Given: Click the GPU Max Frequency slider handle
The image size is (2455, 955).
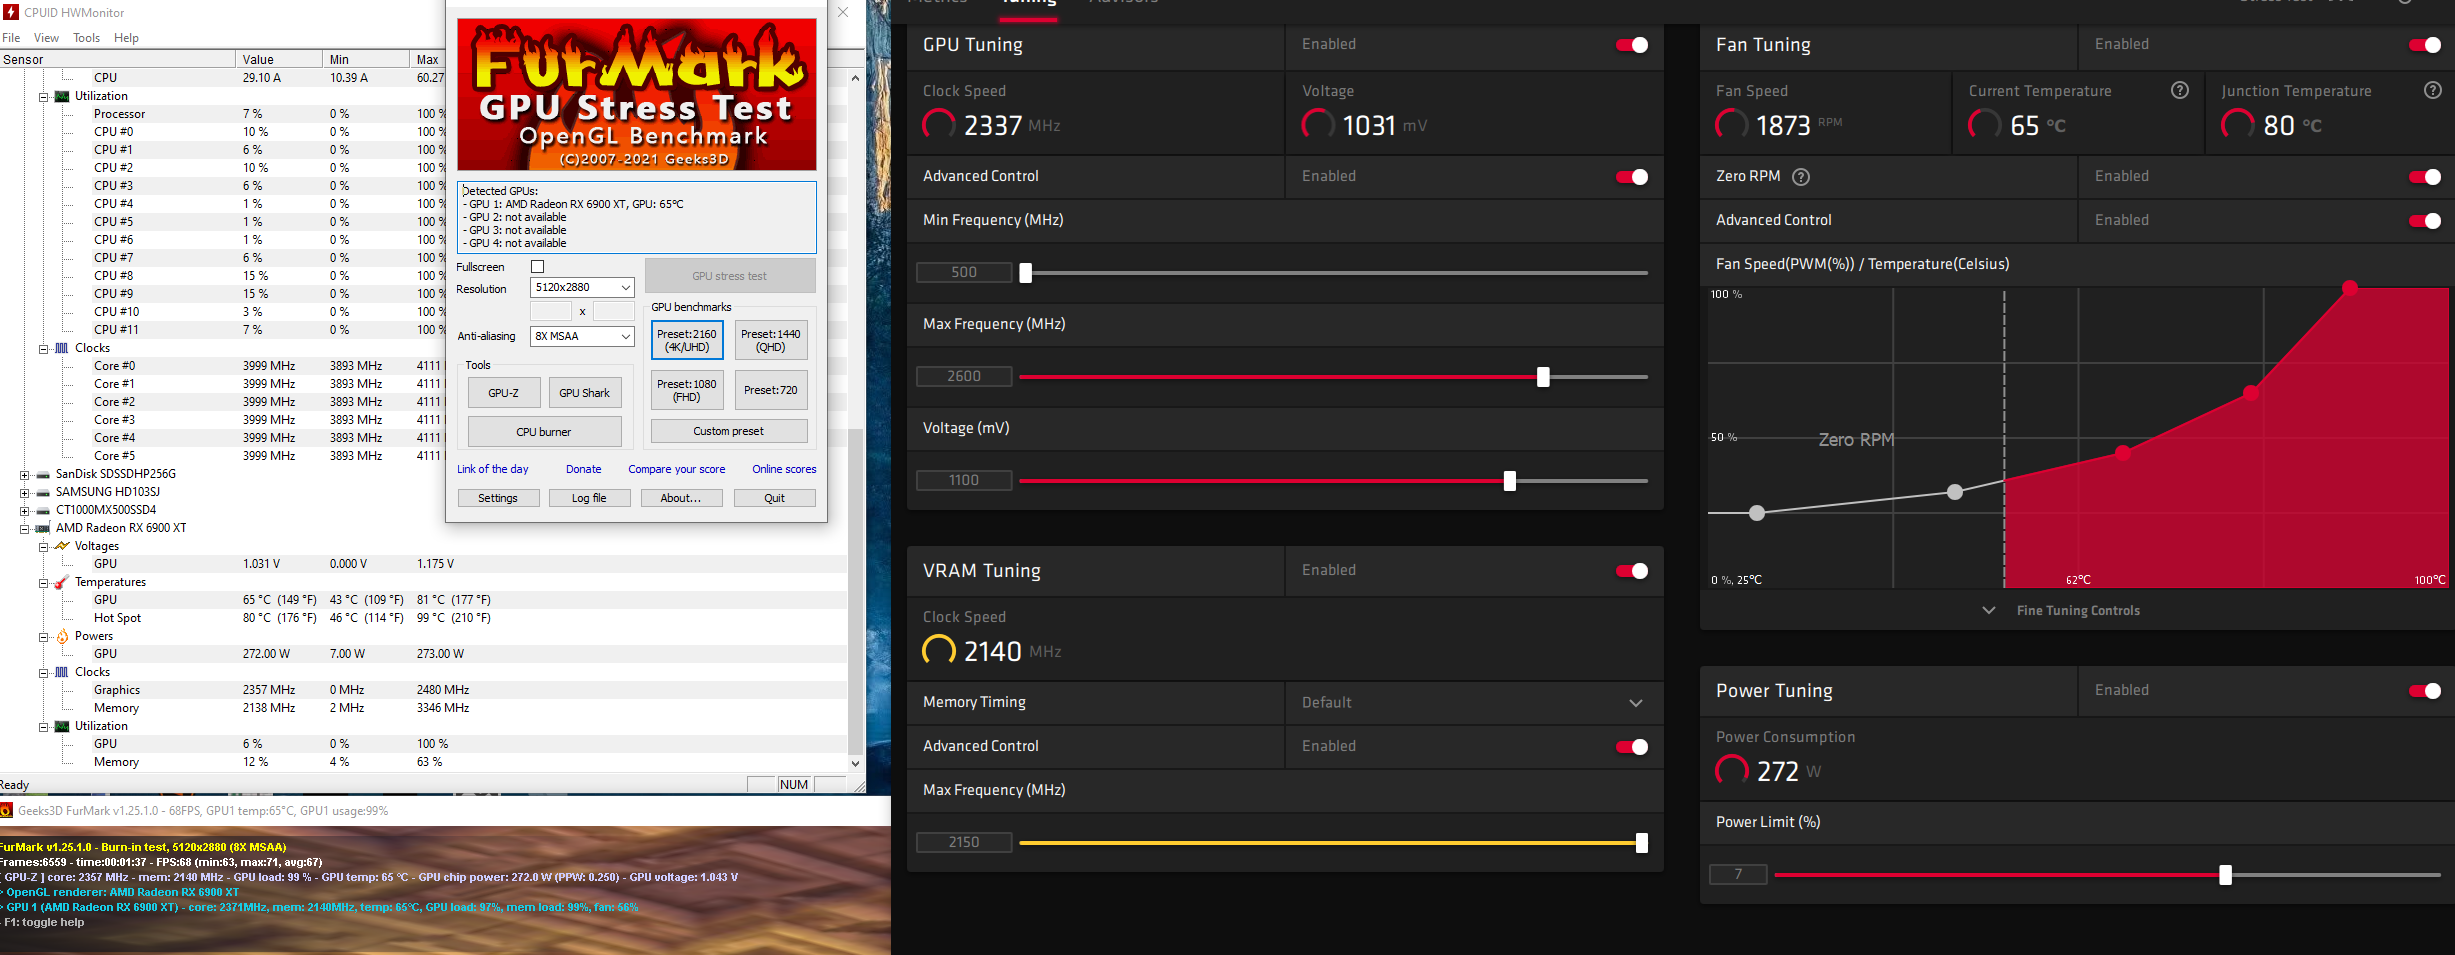Looking at the screenshot, I should (1543, 377).
